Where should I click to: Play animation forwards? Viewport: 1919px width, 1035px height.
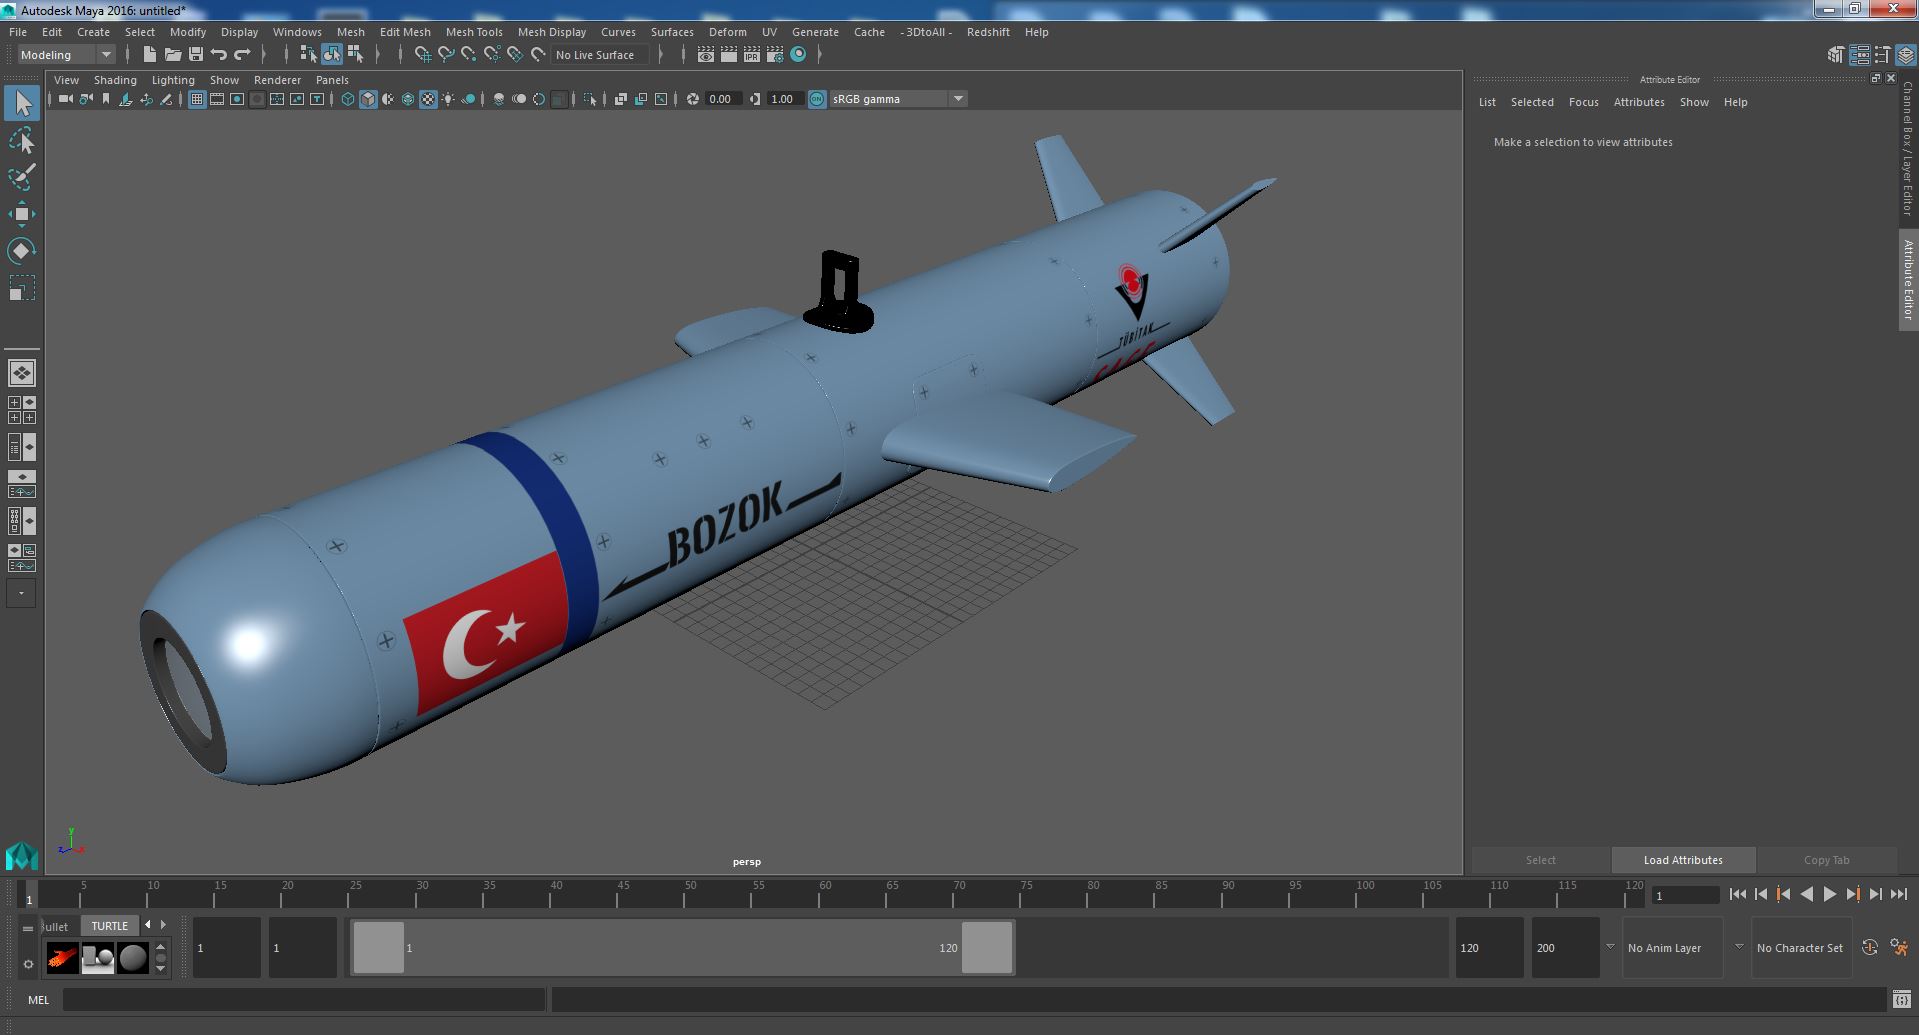[x=1829, y=895]
